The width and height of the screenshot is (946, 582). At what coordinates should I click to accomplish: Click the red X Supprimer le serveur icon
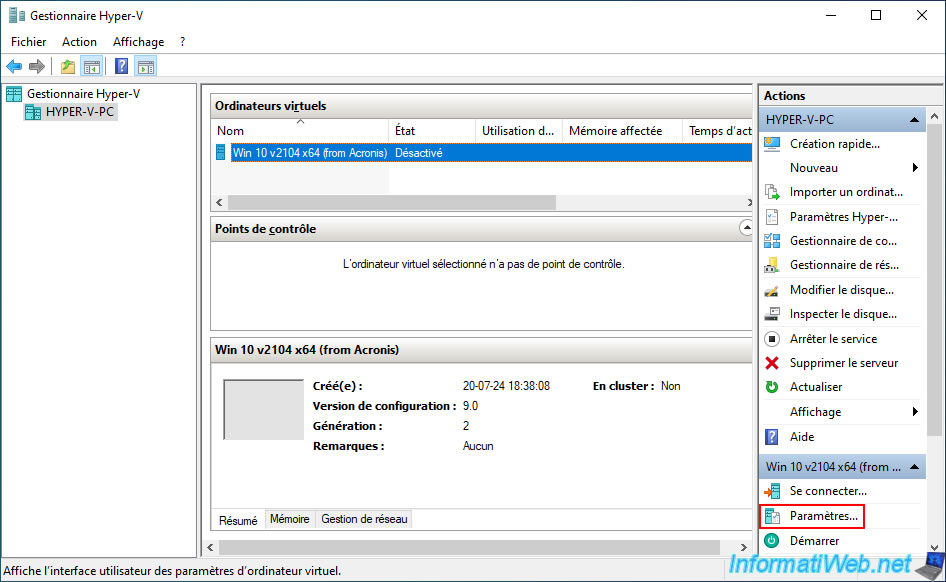tap(772, 363)
